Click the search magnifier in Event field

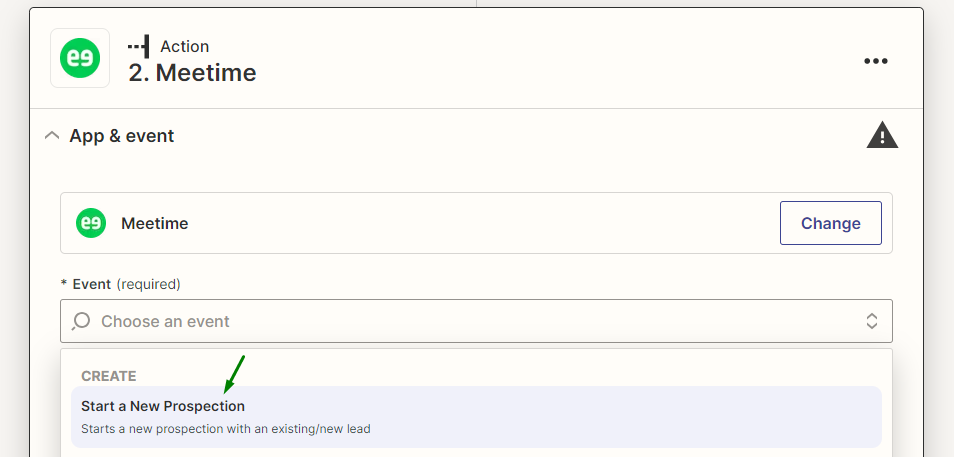point(83,321)
